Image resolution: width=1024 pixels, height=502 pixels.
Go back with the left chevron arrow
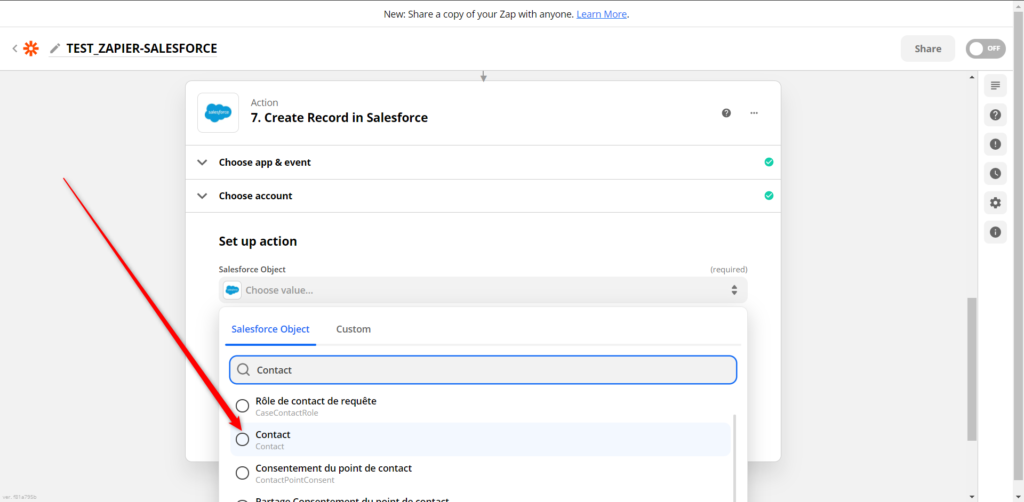[14, 48]
